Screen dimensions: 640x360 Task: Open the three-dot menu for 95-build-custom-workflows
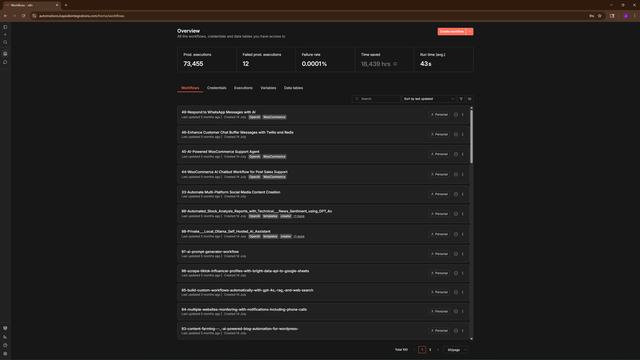click(462, 292)
